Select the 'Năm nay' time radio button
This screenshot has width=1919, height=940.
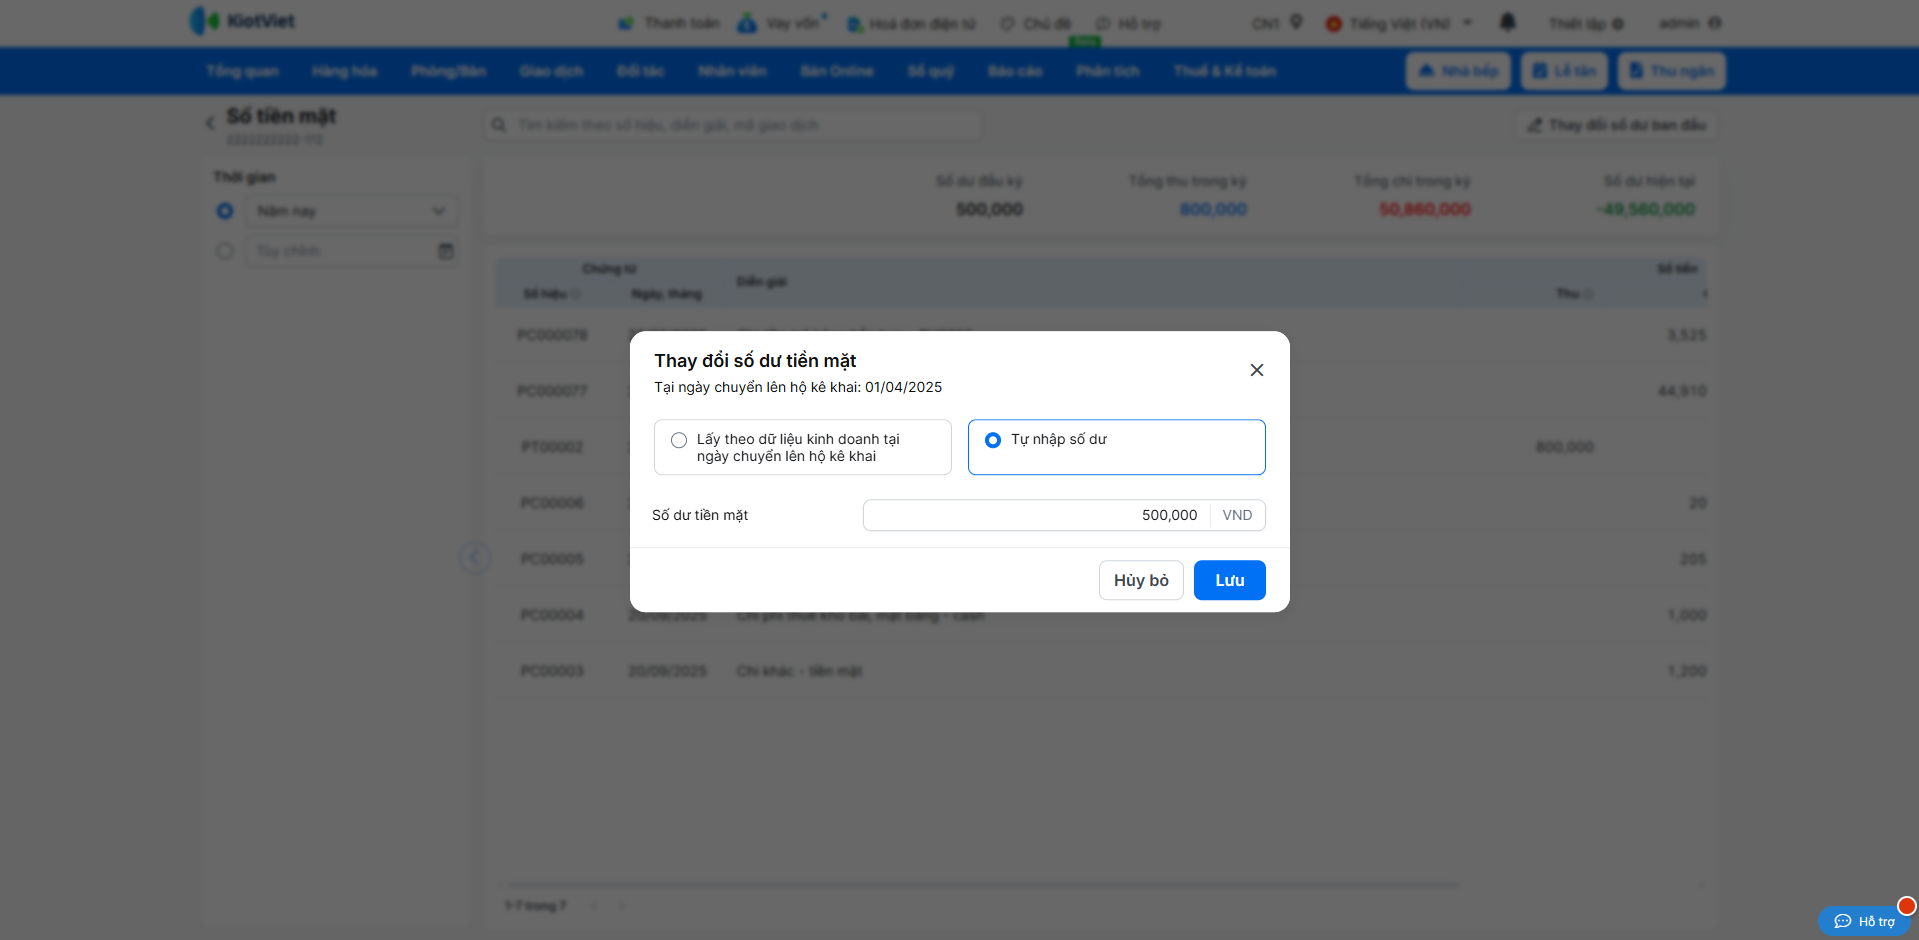point(225,211)
